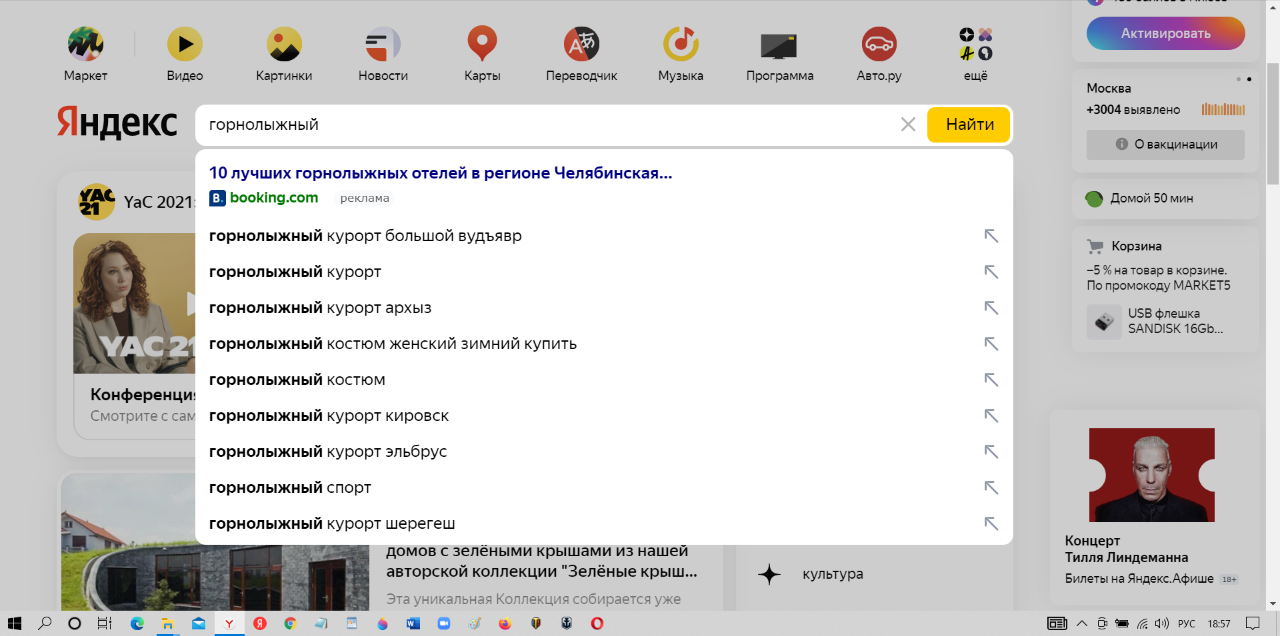The image size is (1280, 636).
Task: Clear the search field with the X icon
Action: (908, 125)
